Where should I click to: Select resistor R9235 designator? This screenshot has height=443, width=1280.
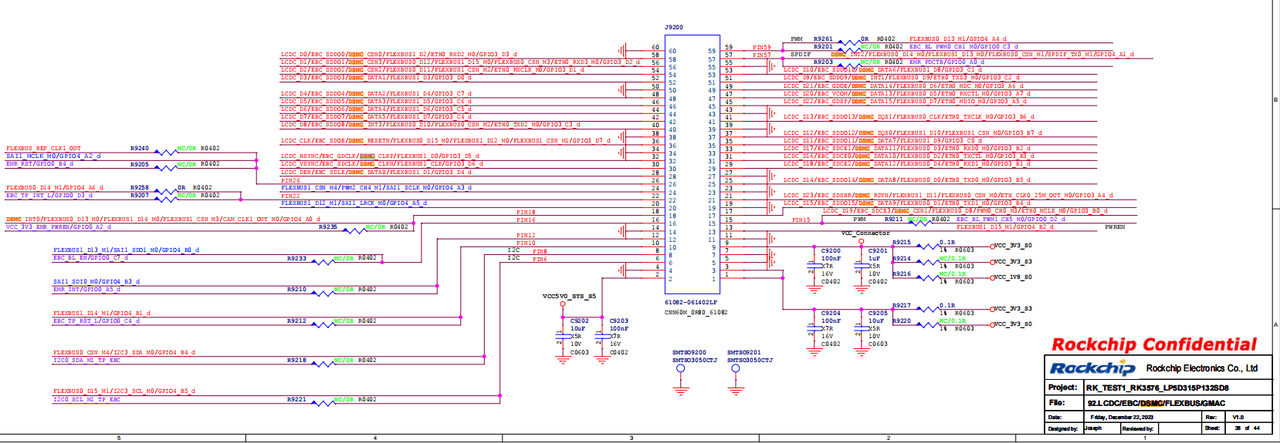click(328, 227)
